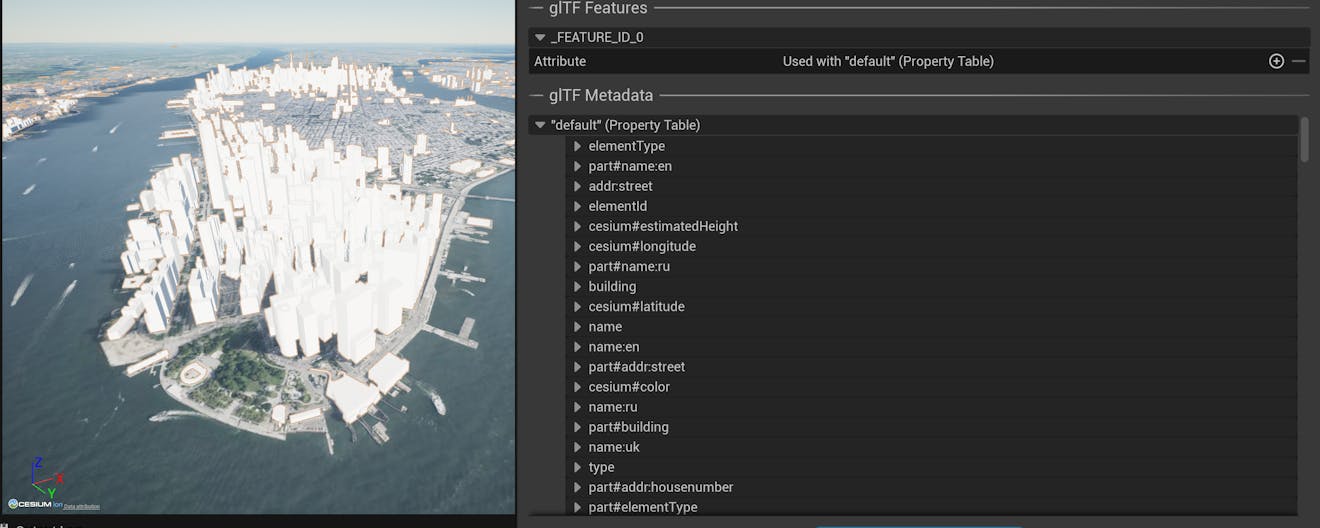Image resolution: width=1320 pixels, height=528 pixels.
Task: Click the minus icon in Attribute row
Action: [x=1299, y=61]
